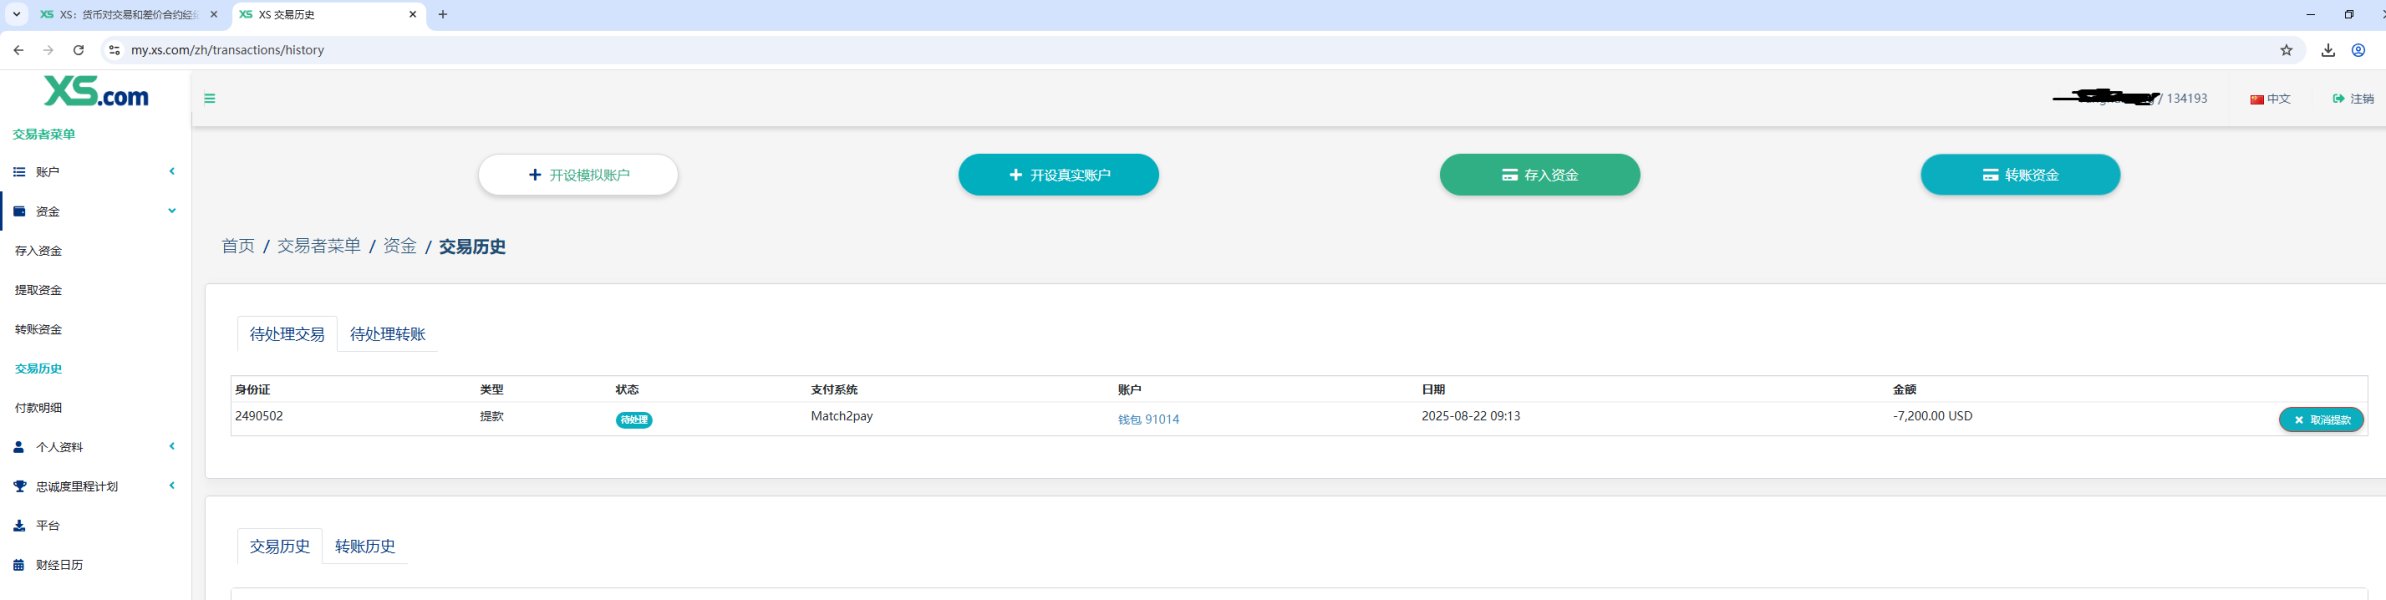
Task: Select the 待处理转账 tab
Action: pos(388,334)
